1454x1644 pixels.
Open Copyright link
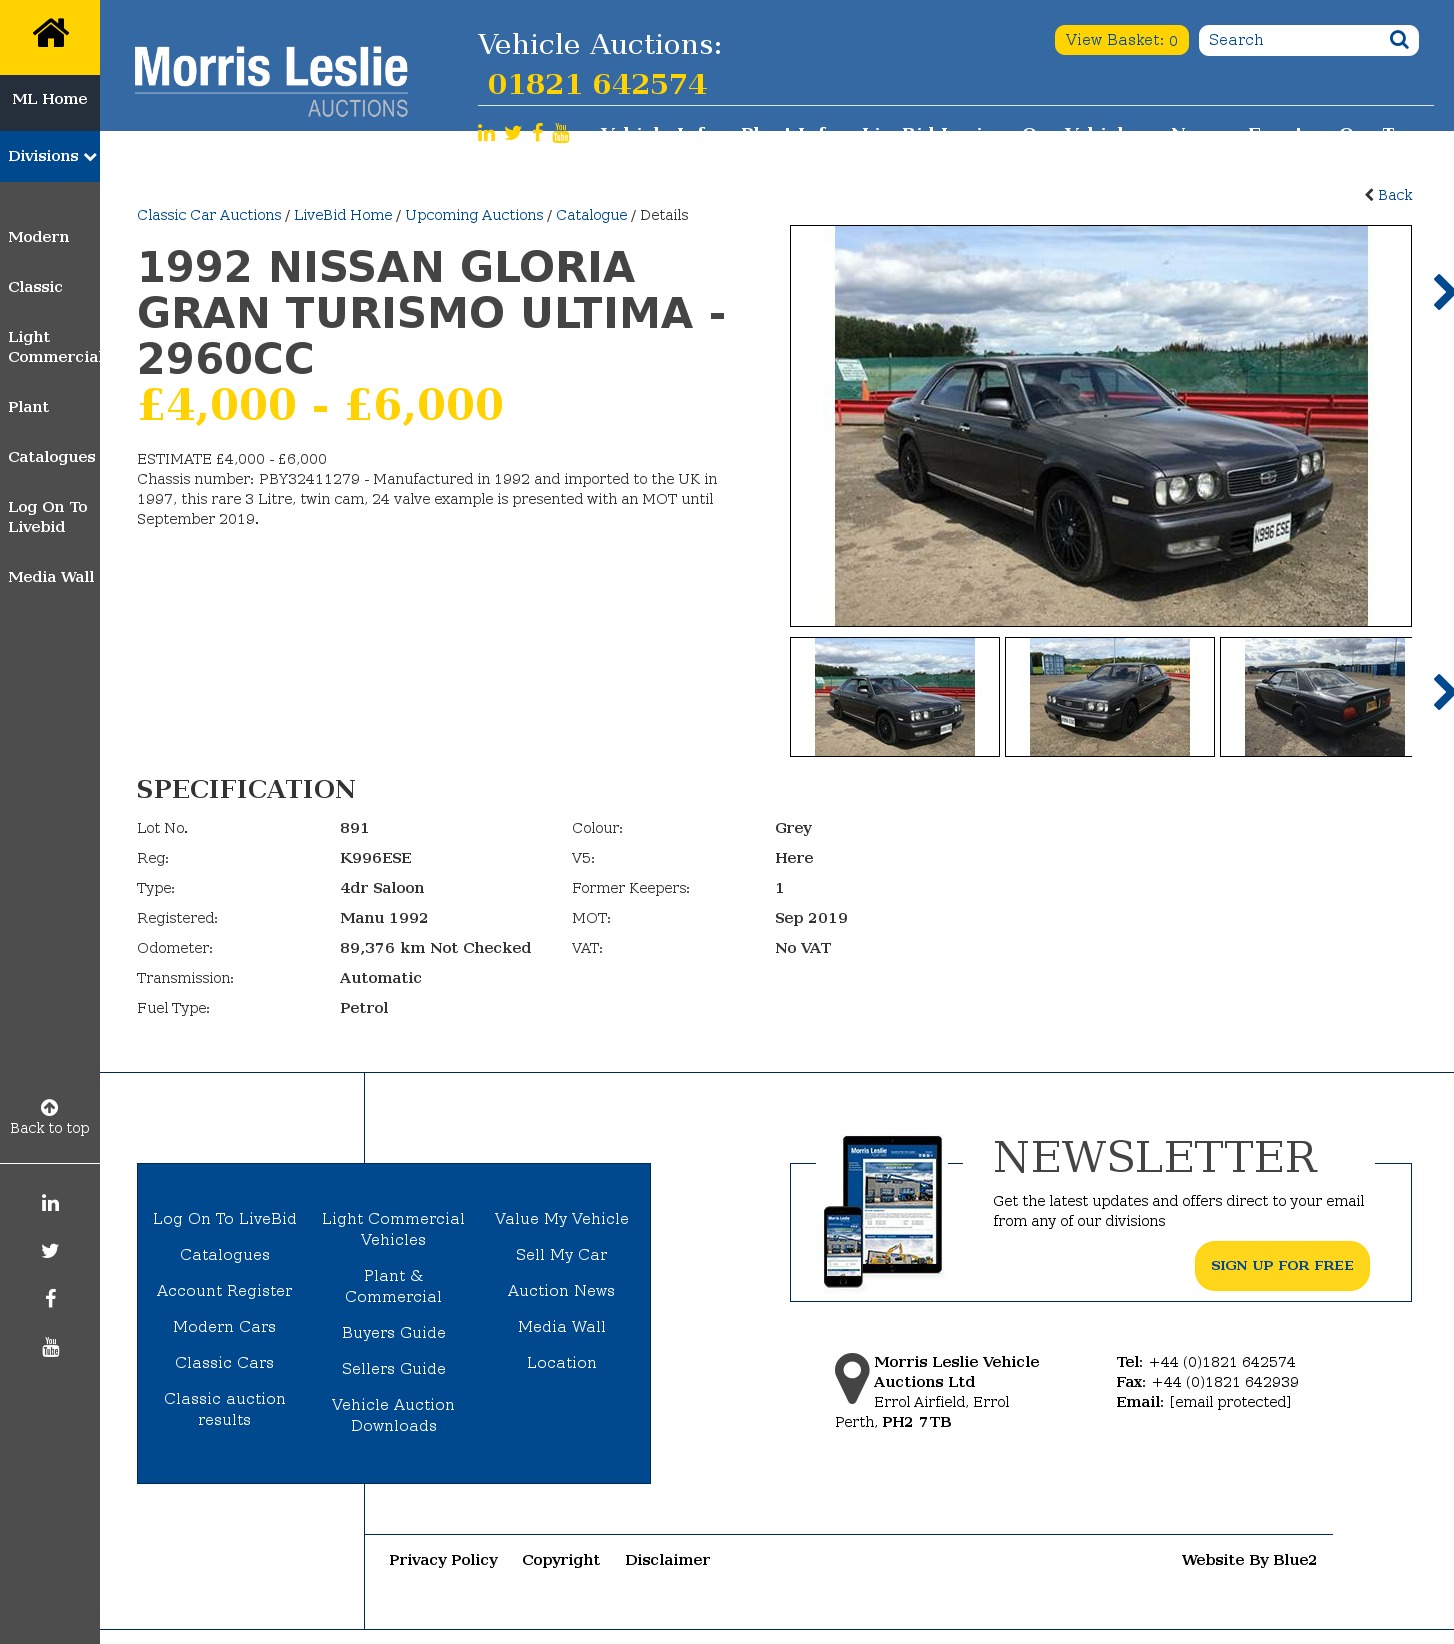point(561,1560)
